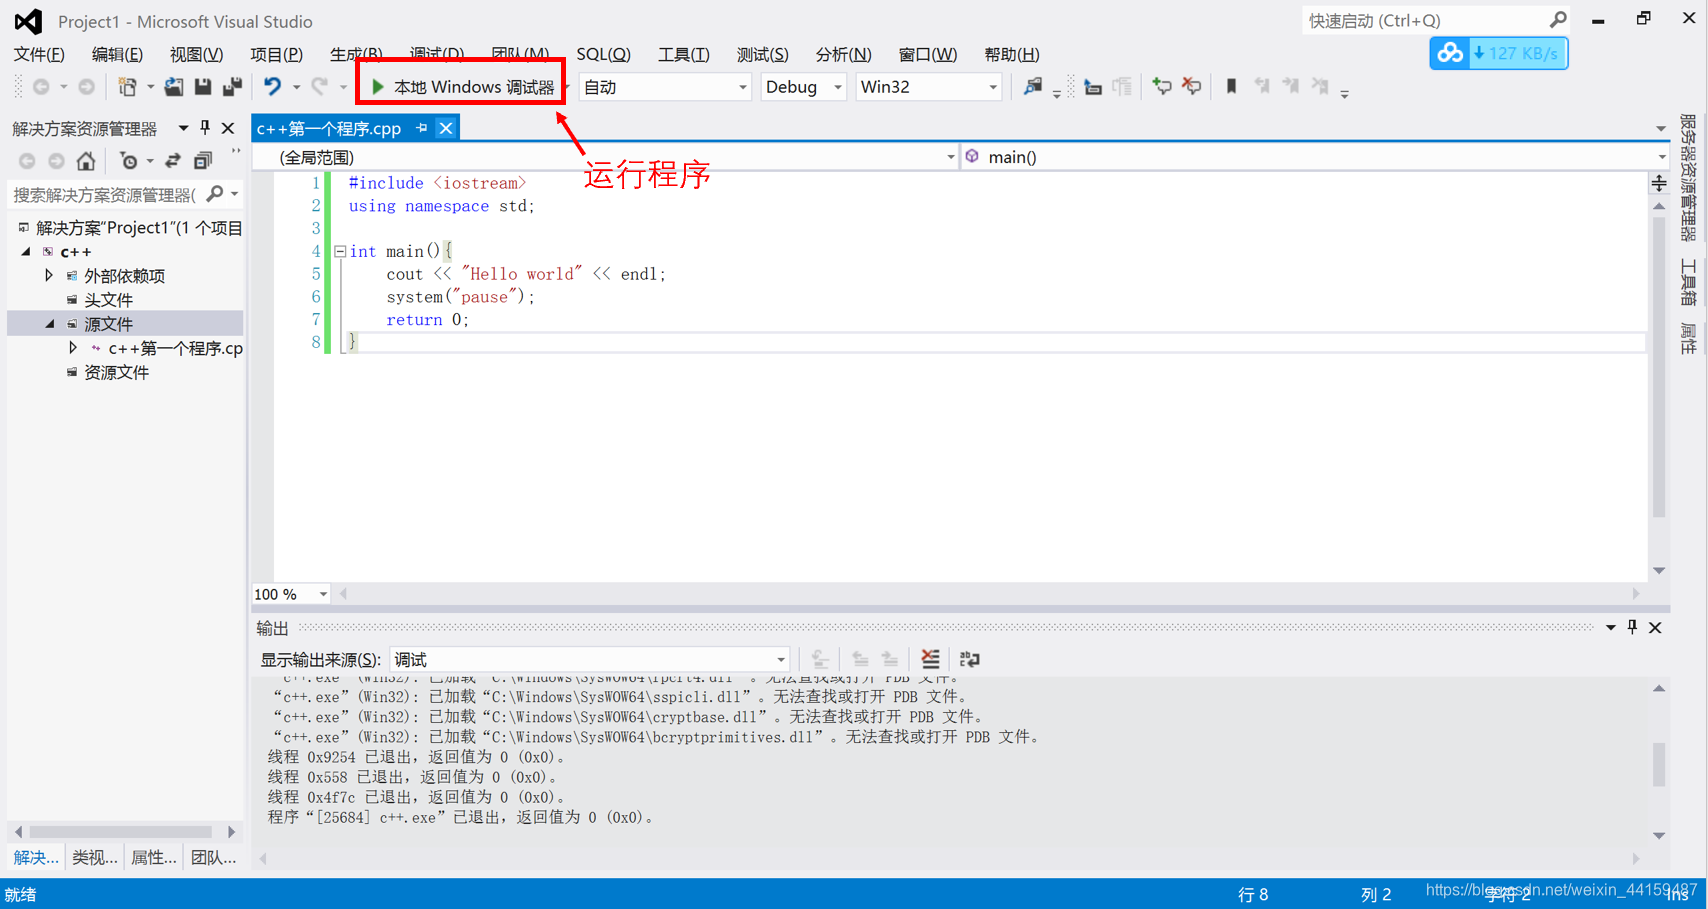
Task: Open the SQL(Q) menu
Action: [x=603, y=54]
